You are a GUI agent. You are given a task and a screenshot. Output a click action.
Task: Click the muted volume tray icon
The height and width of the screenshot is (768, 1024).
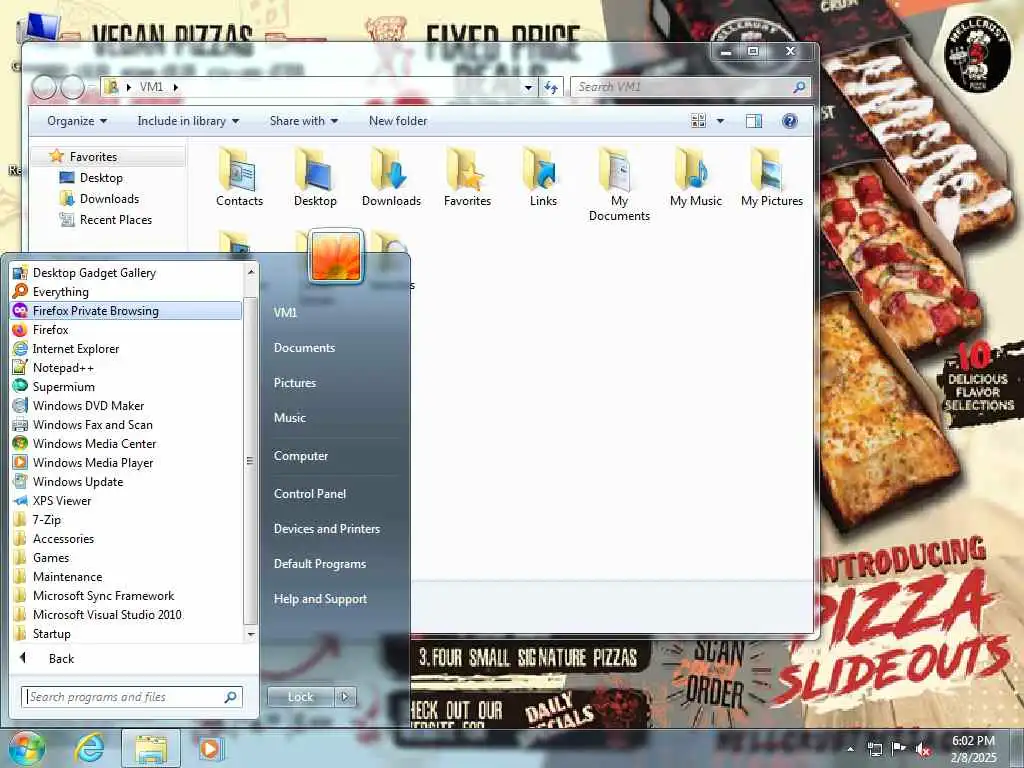coord(923,750)
